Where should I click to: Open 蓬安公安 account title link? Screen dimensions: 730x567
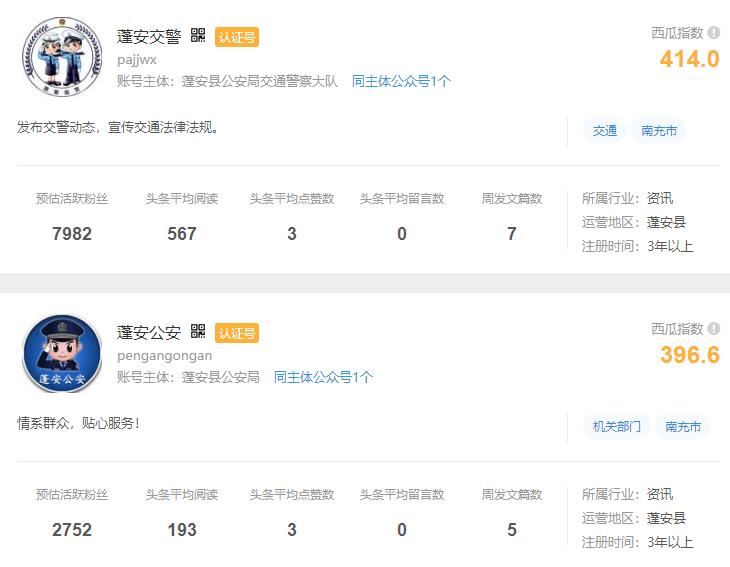(x=149, y=333)
